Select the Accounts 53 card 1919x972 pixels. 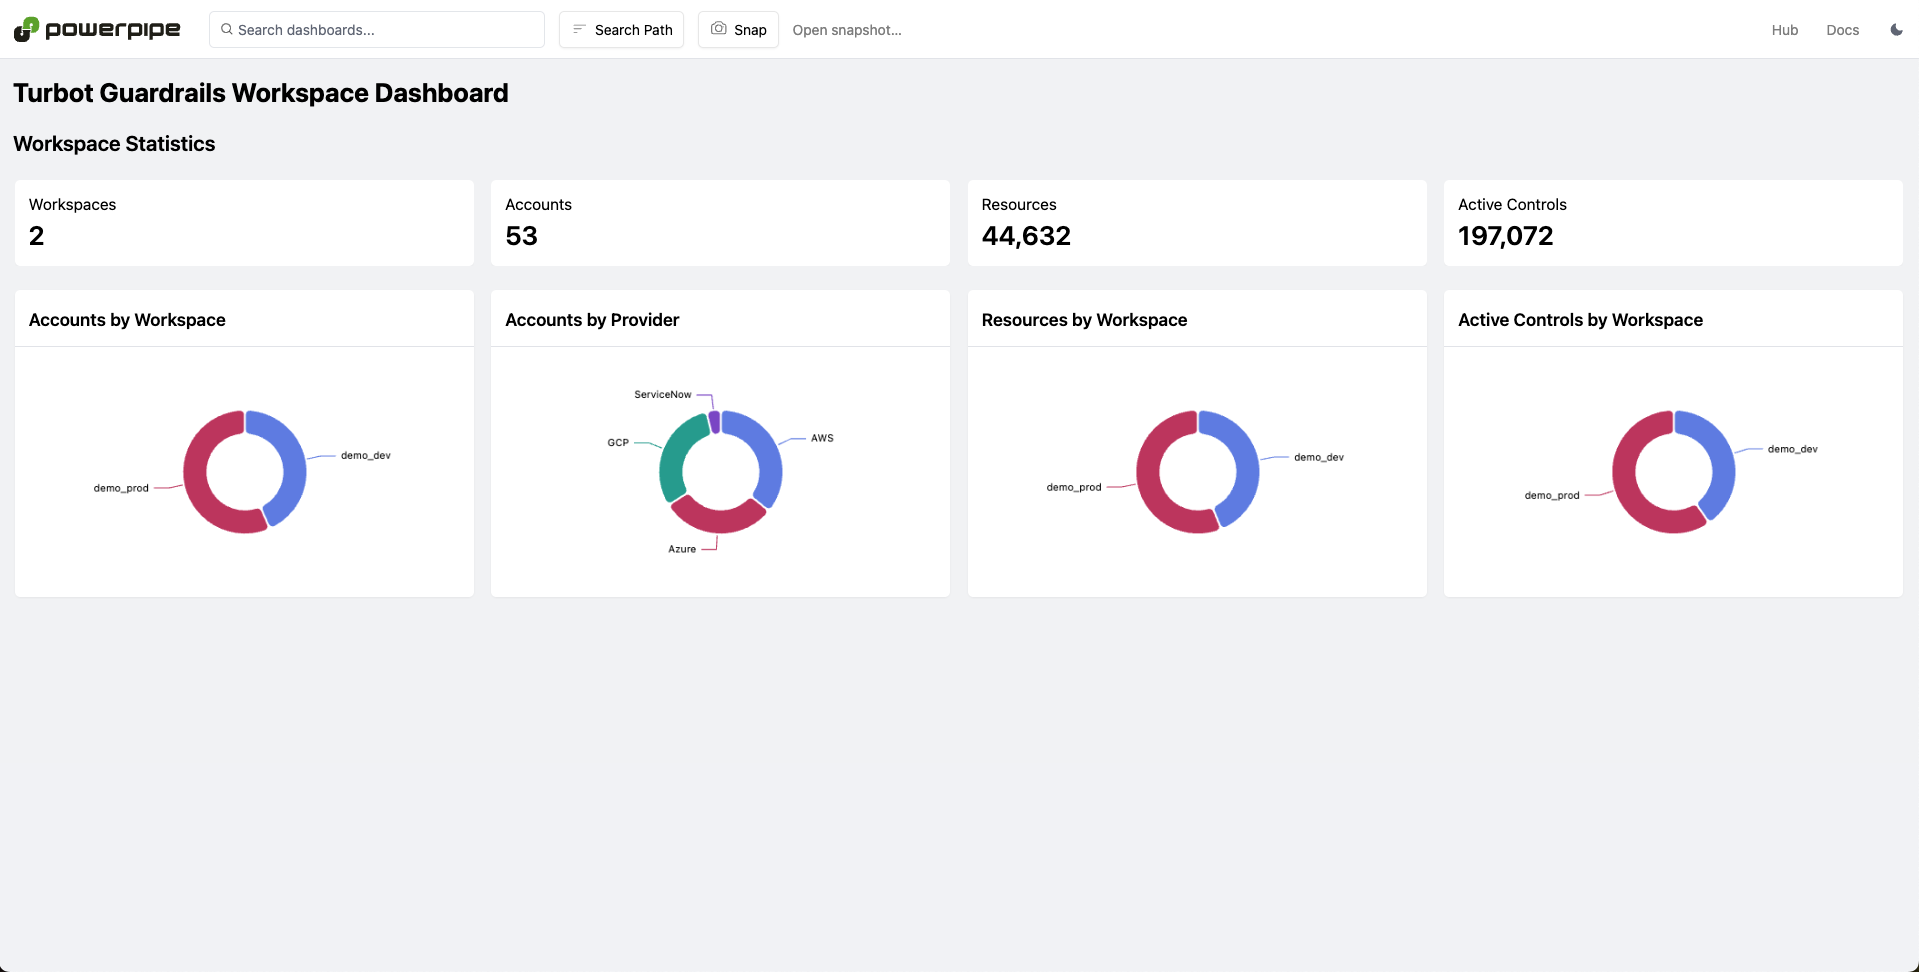click(x=720, y=223)
